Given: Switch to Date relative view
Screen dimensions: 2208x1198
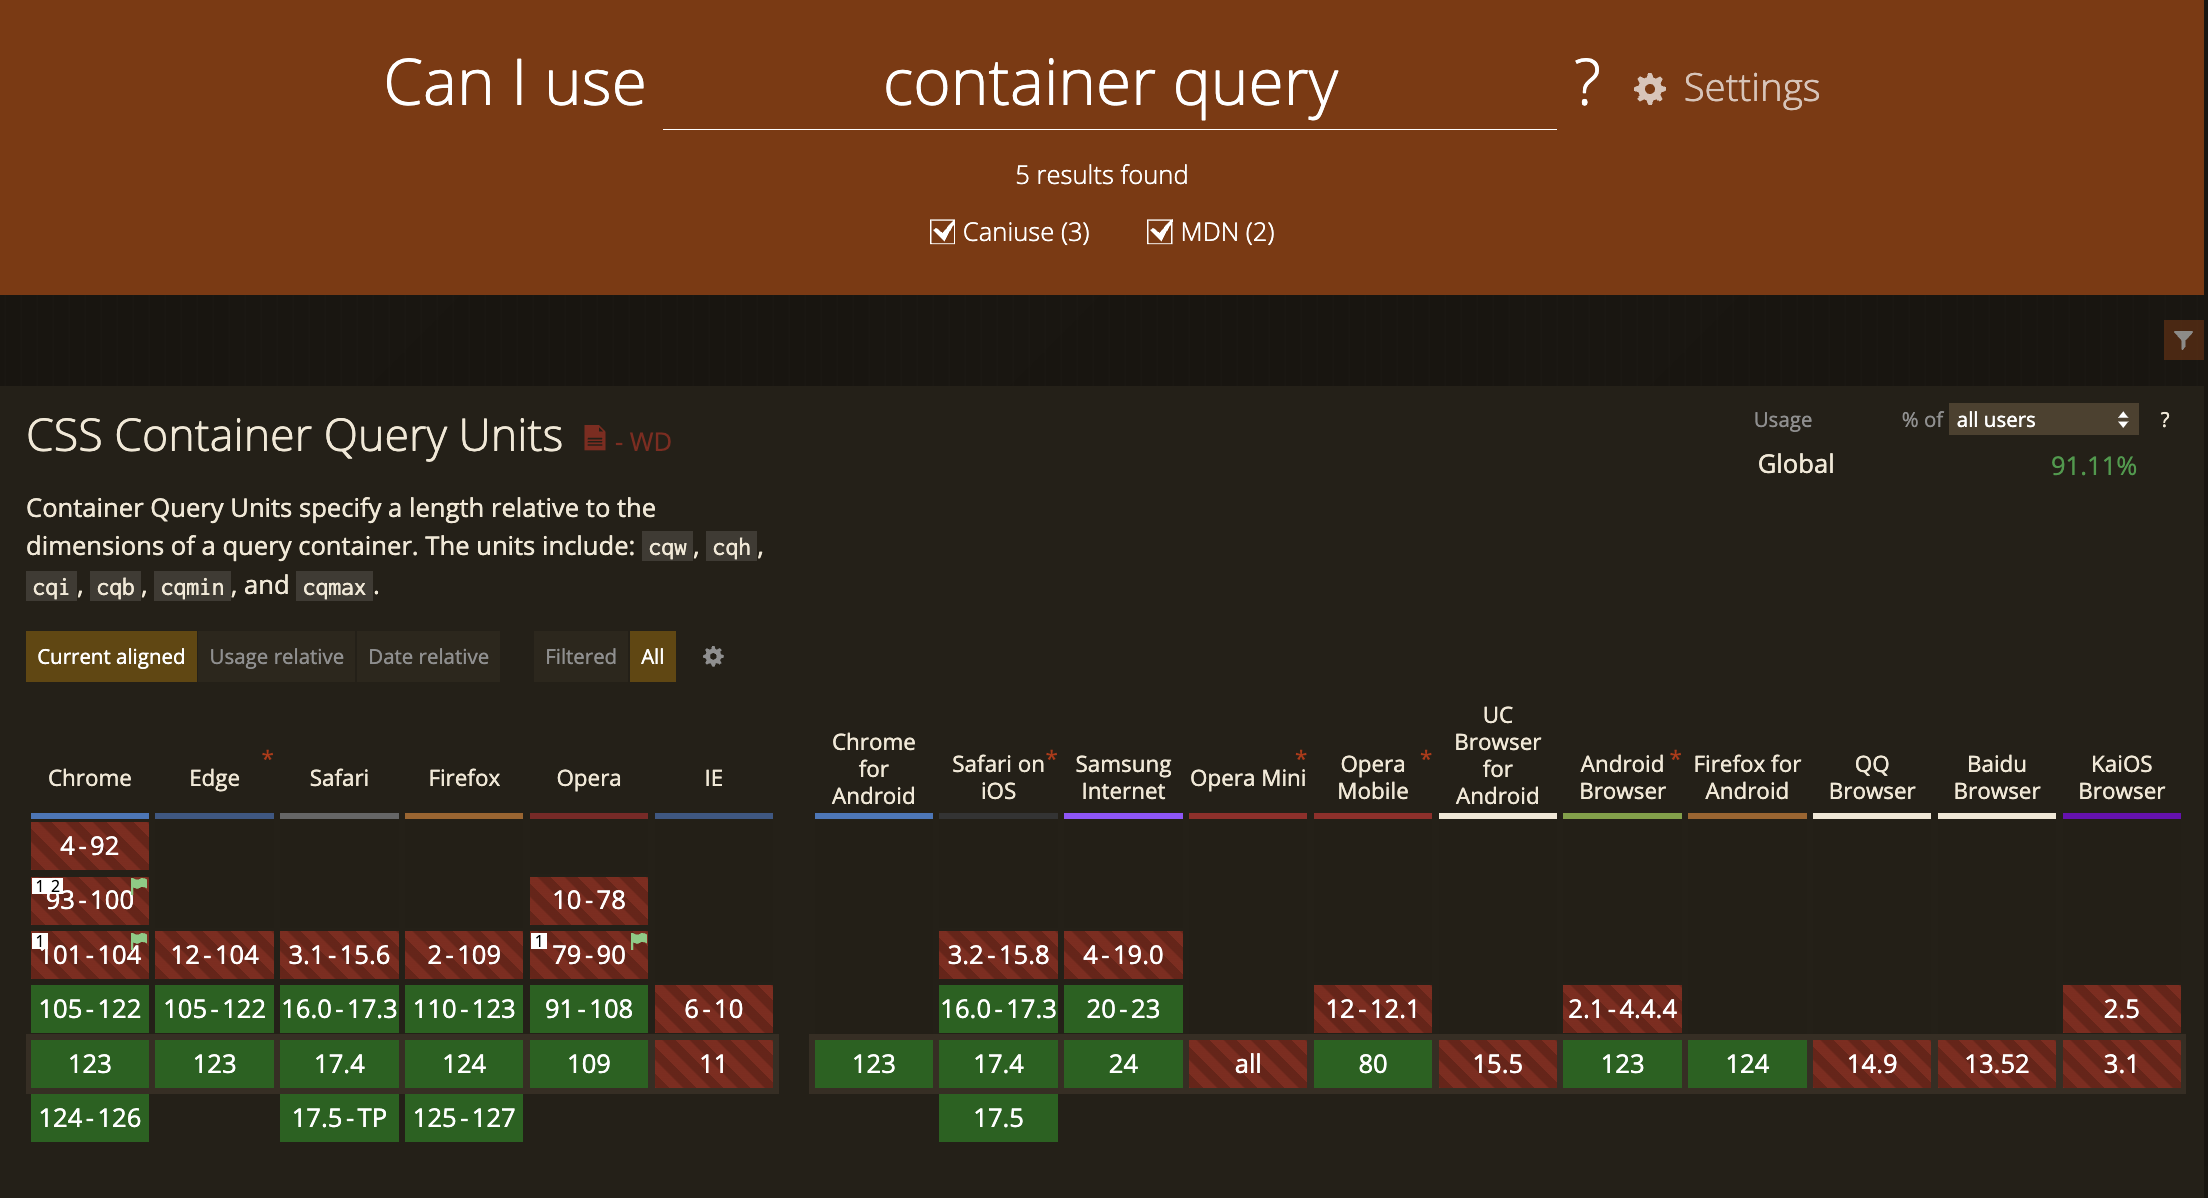Looking at the screenshot, I should tap(428, 657).
